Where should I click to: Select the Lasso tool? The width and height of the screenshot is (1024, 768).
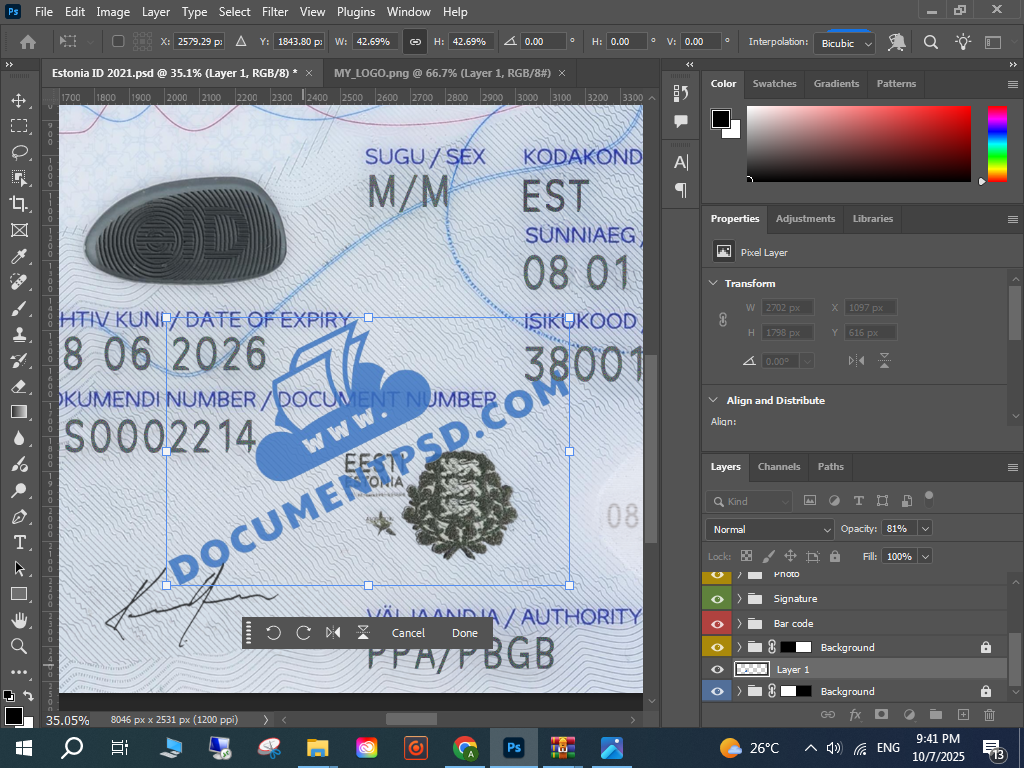pyautogui.click(x=19, y=152)
